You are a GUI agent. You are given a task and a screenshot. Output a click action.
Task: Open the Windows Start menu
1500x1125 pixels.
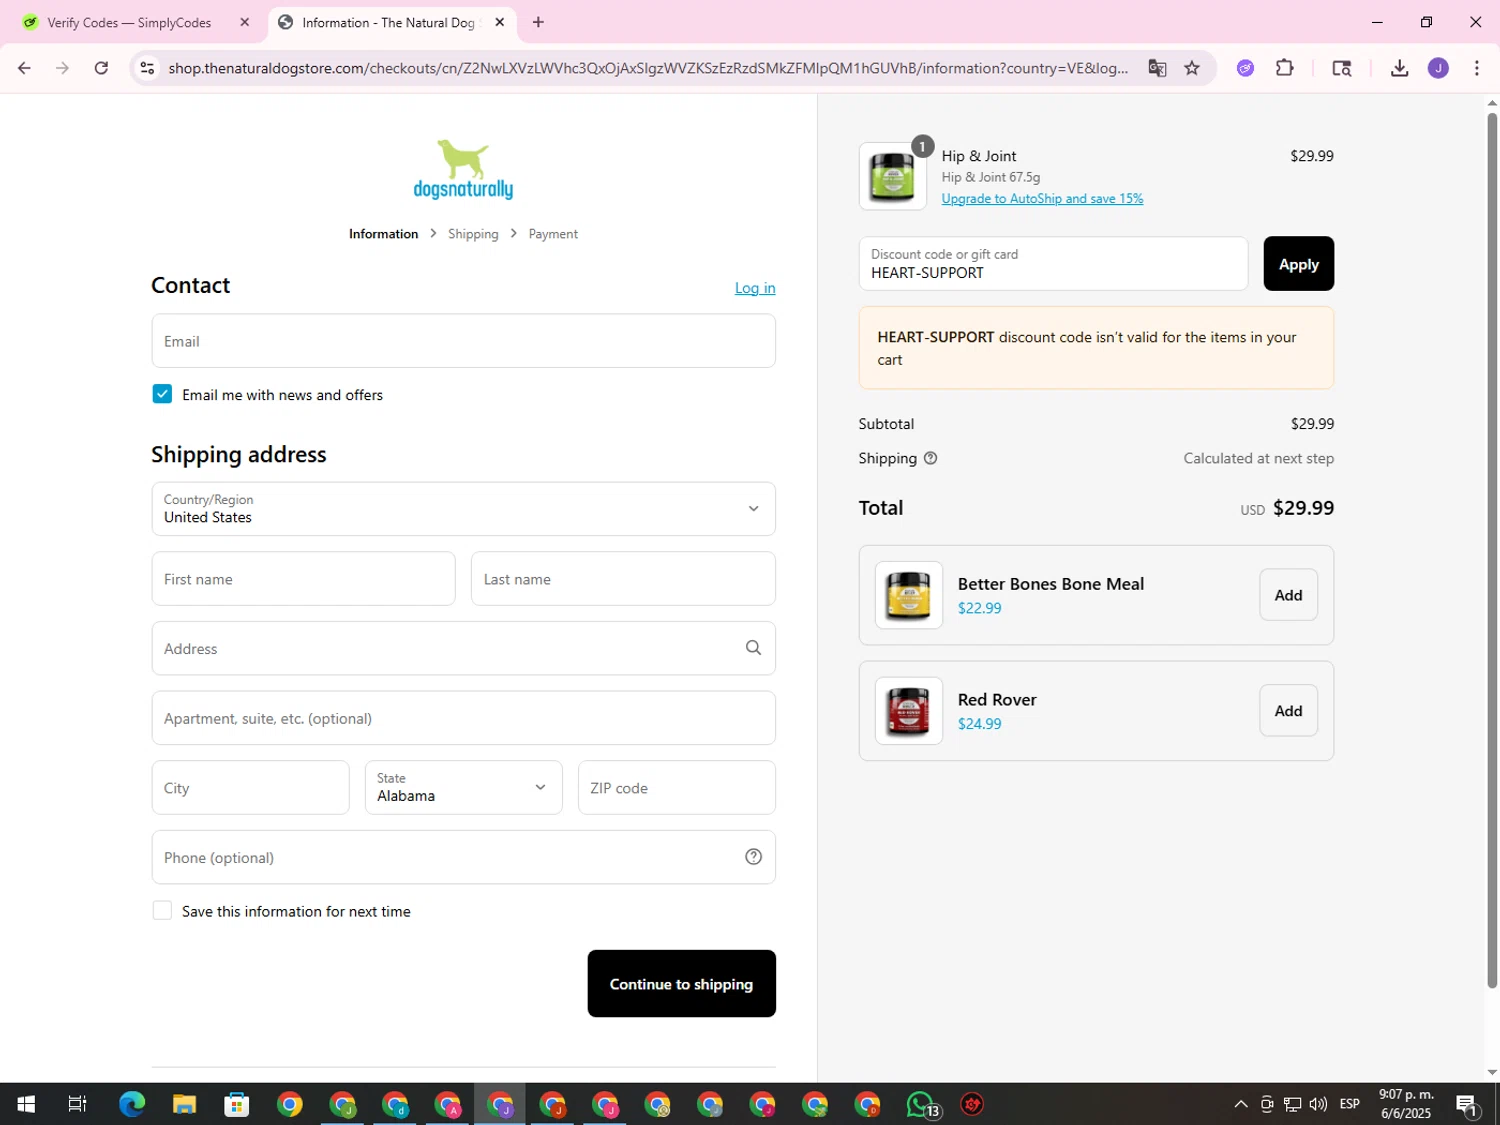click(26, 1104)
